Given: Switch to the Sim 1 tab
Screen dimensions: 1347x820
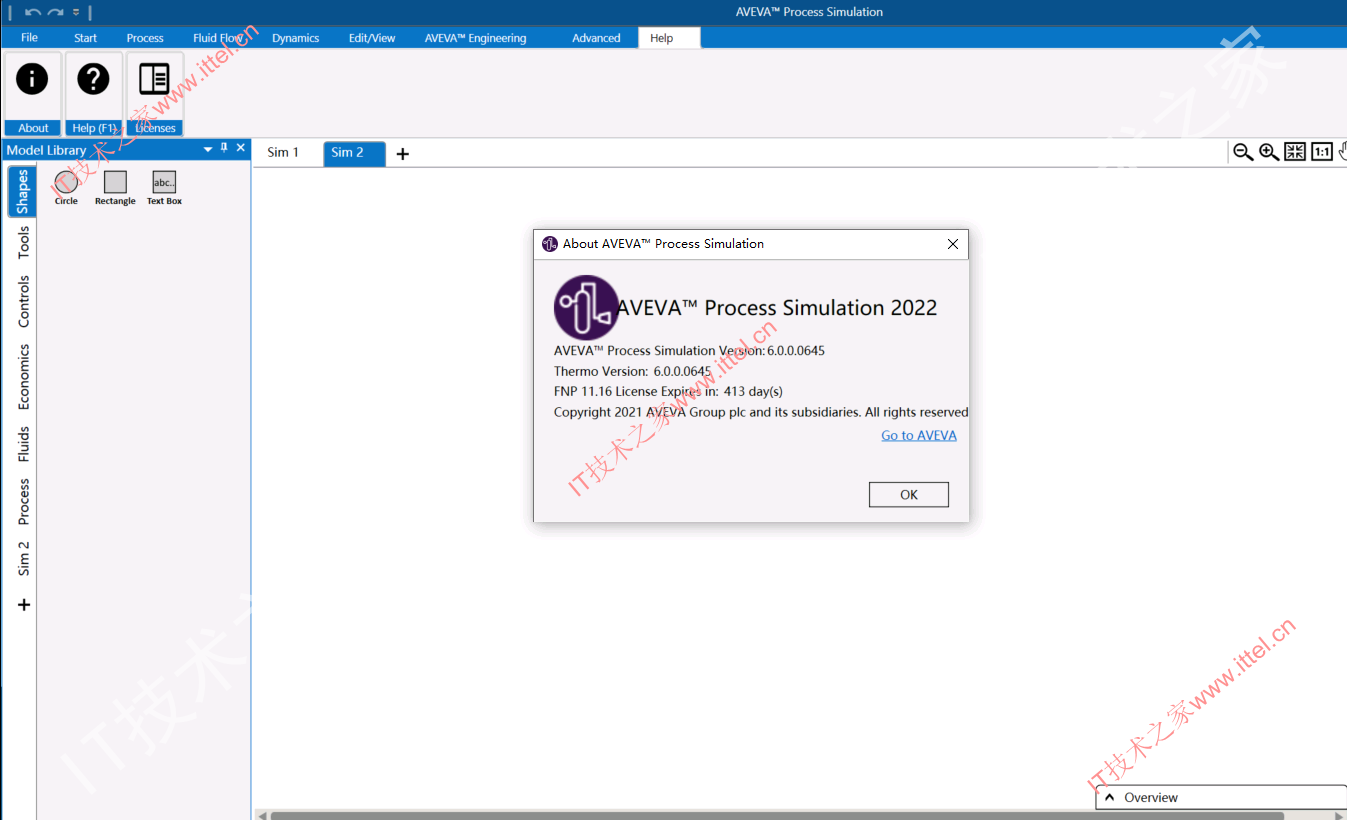Looking at the screenshot, I should coord(283,153).
